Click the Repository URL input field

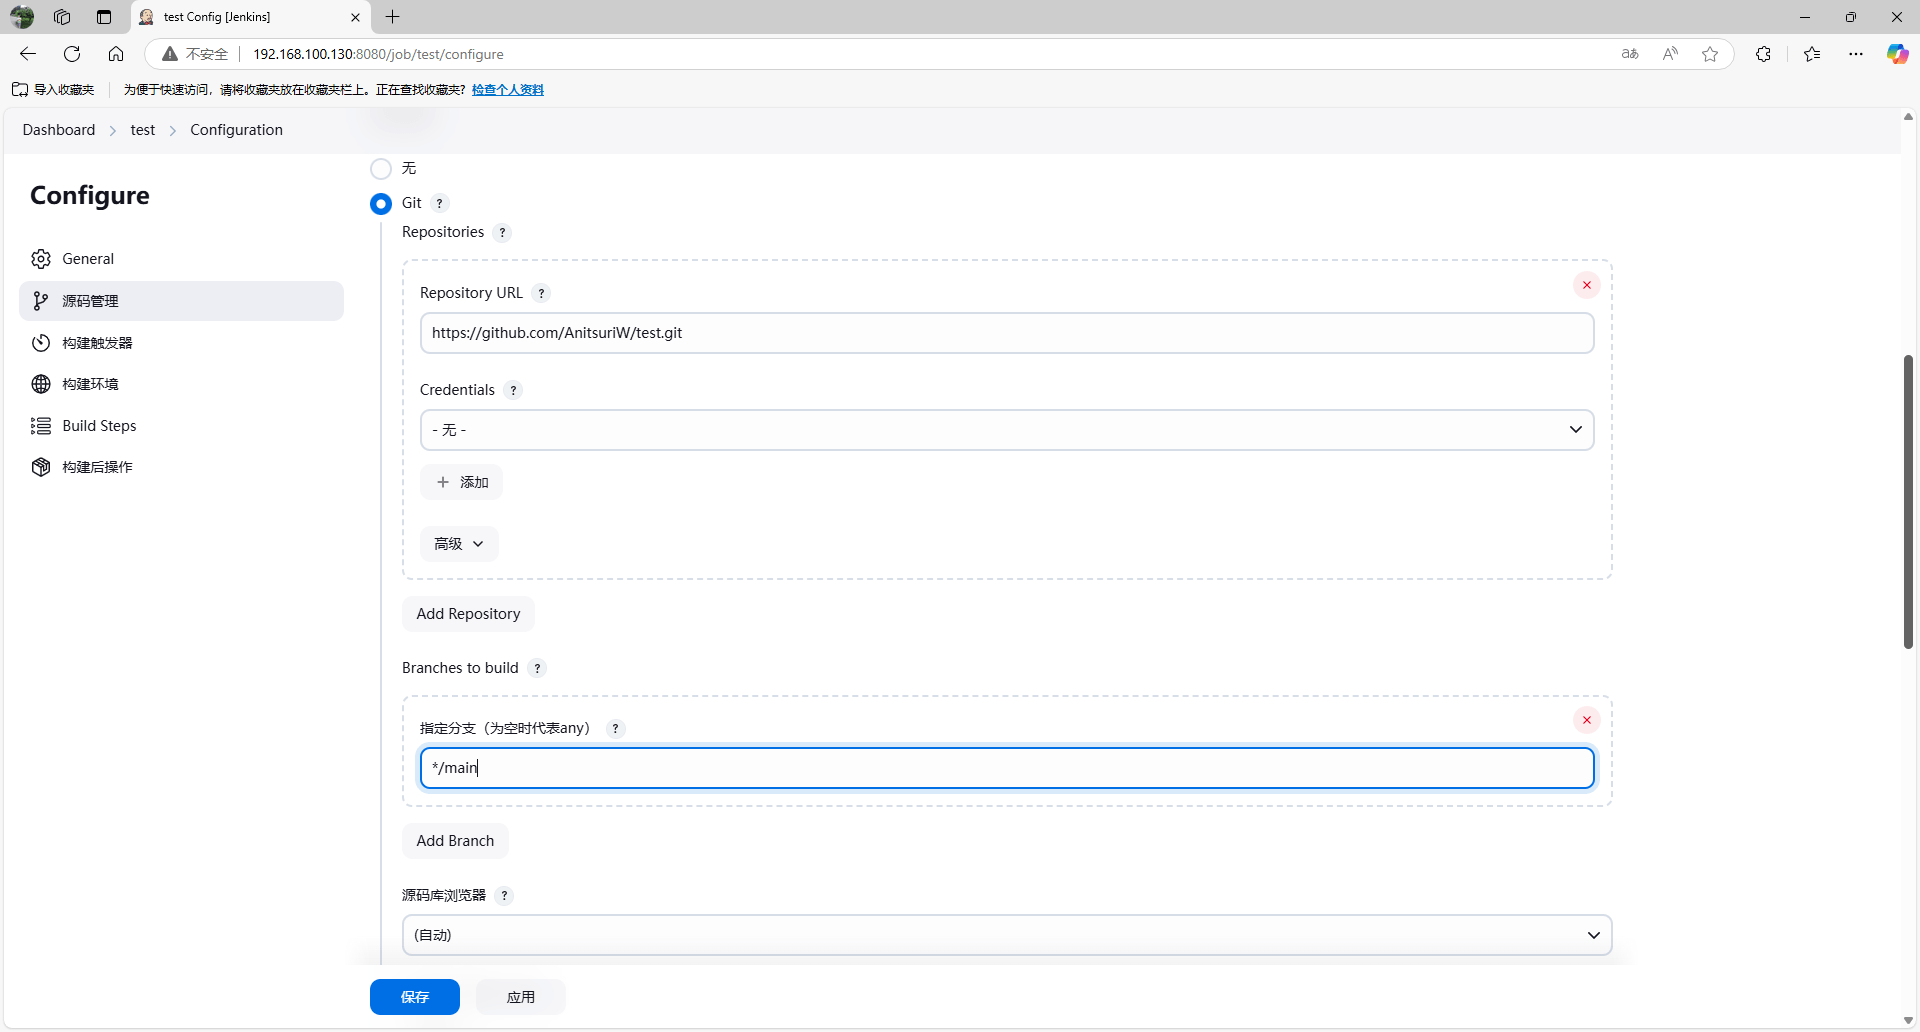tap(1006, 333)
